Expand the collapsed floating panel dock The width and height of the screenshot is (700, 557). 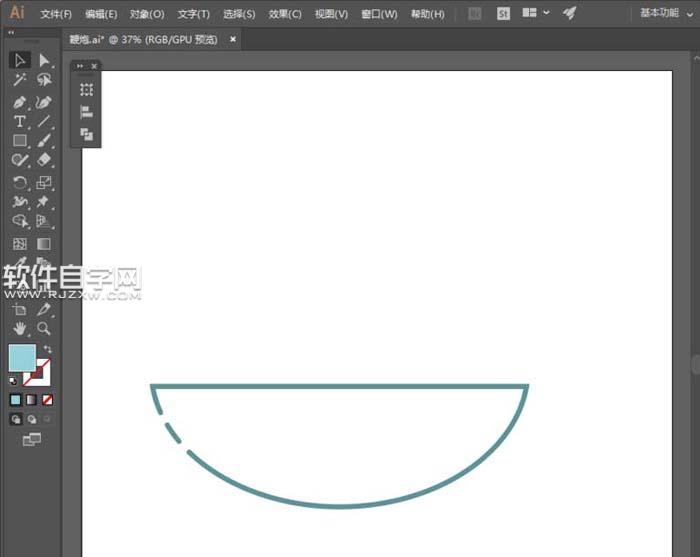[x=80, y=66]
